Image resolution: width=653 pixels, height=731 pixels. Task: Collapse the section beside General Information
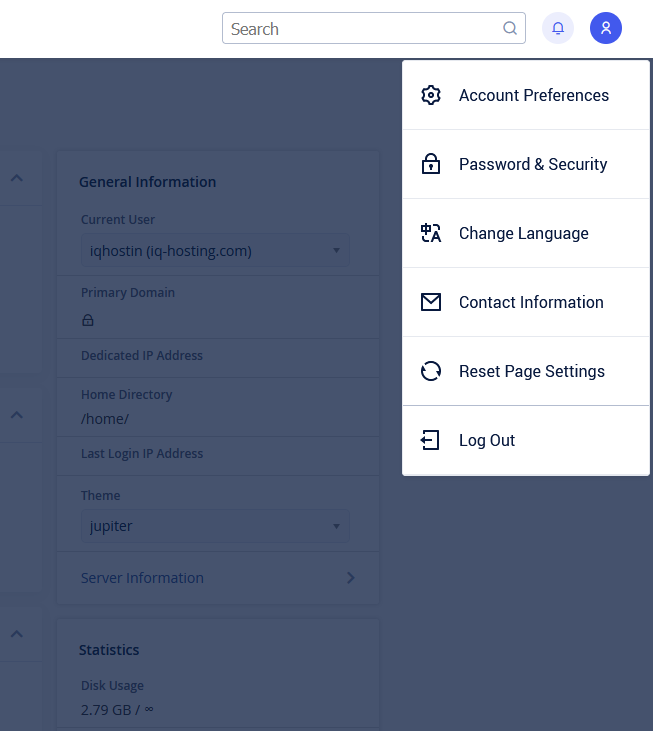(17, 178)
